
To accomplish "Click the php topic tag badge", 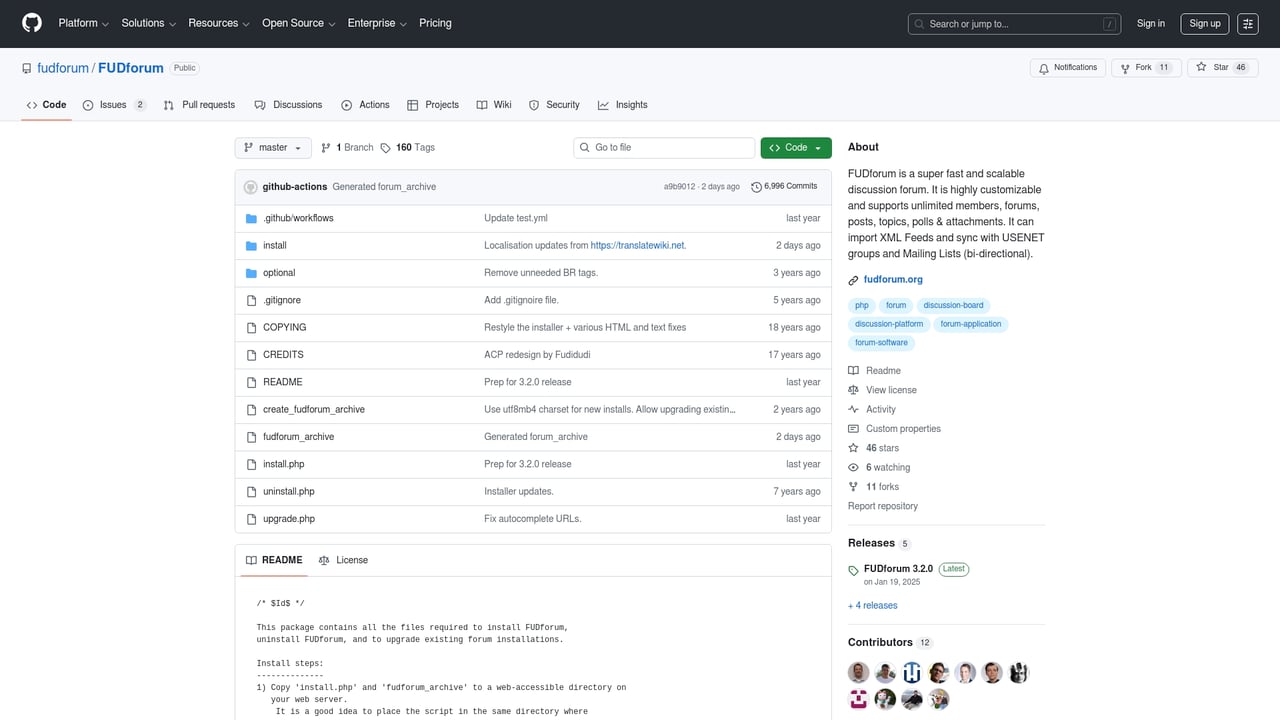I will click(x=861, y=305).
